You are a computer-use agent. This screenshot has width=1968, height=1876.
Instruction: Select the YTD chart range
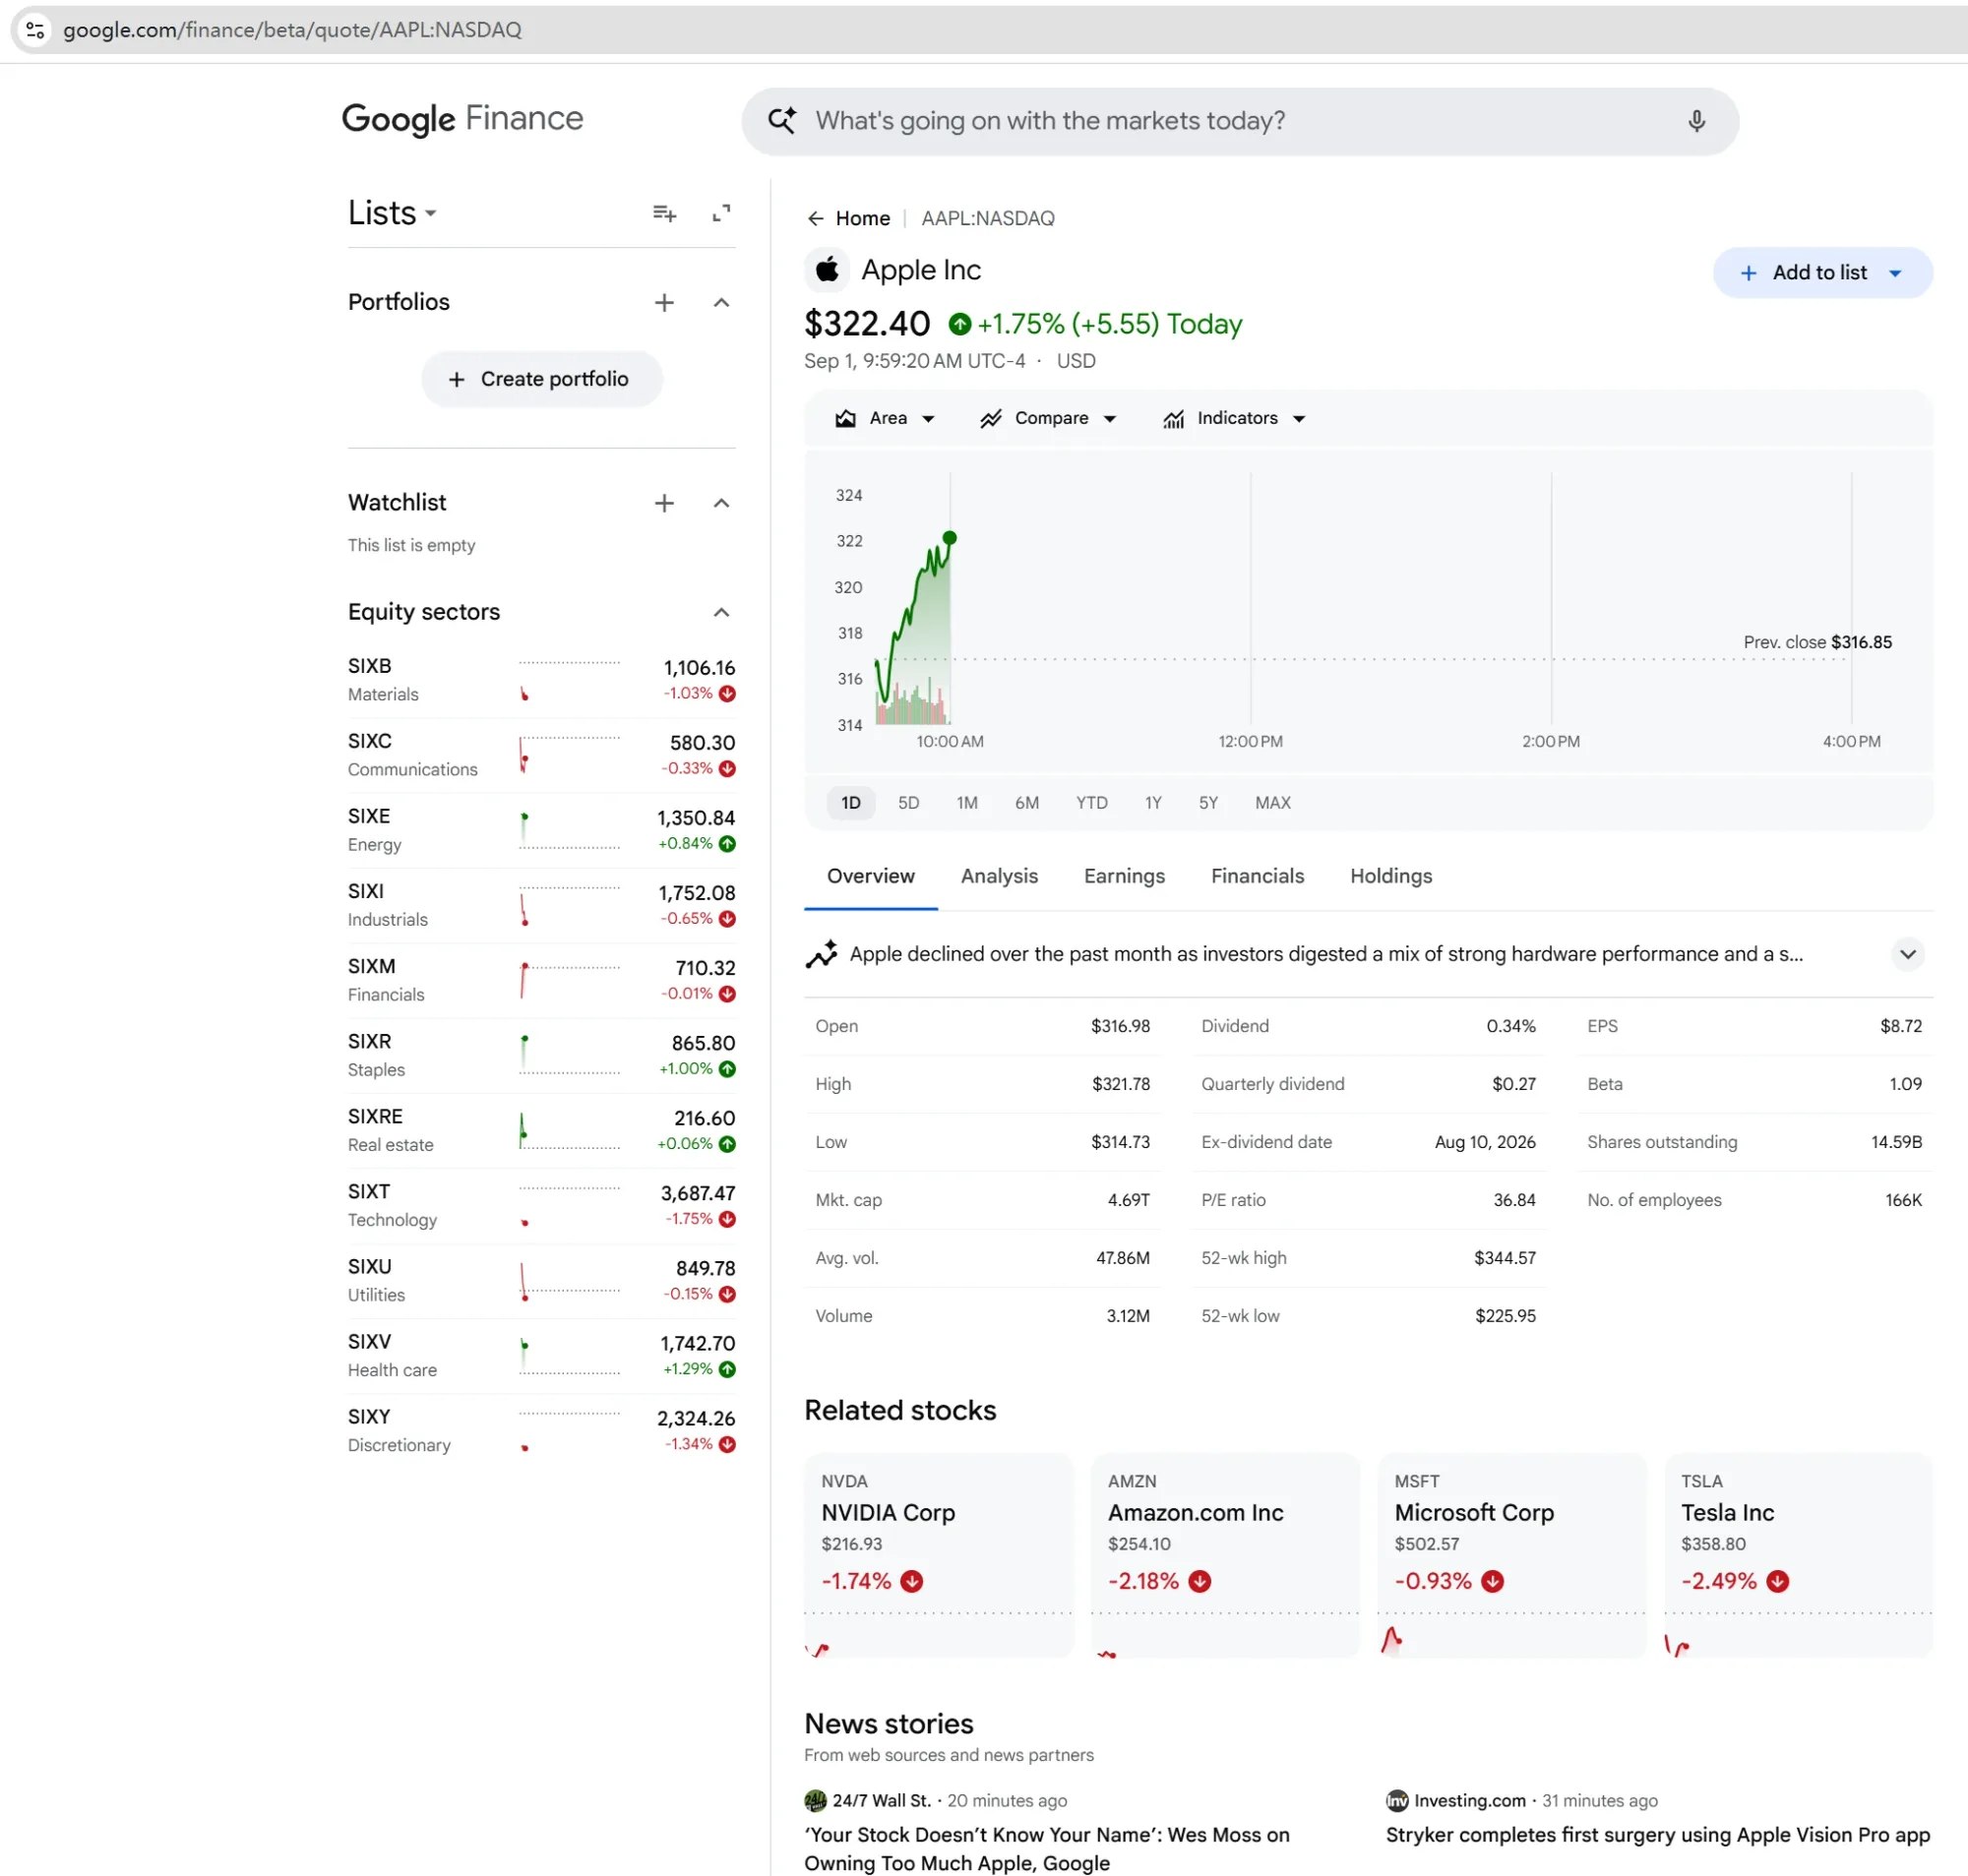pos(1091,803)
